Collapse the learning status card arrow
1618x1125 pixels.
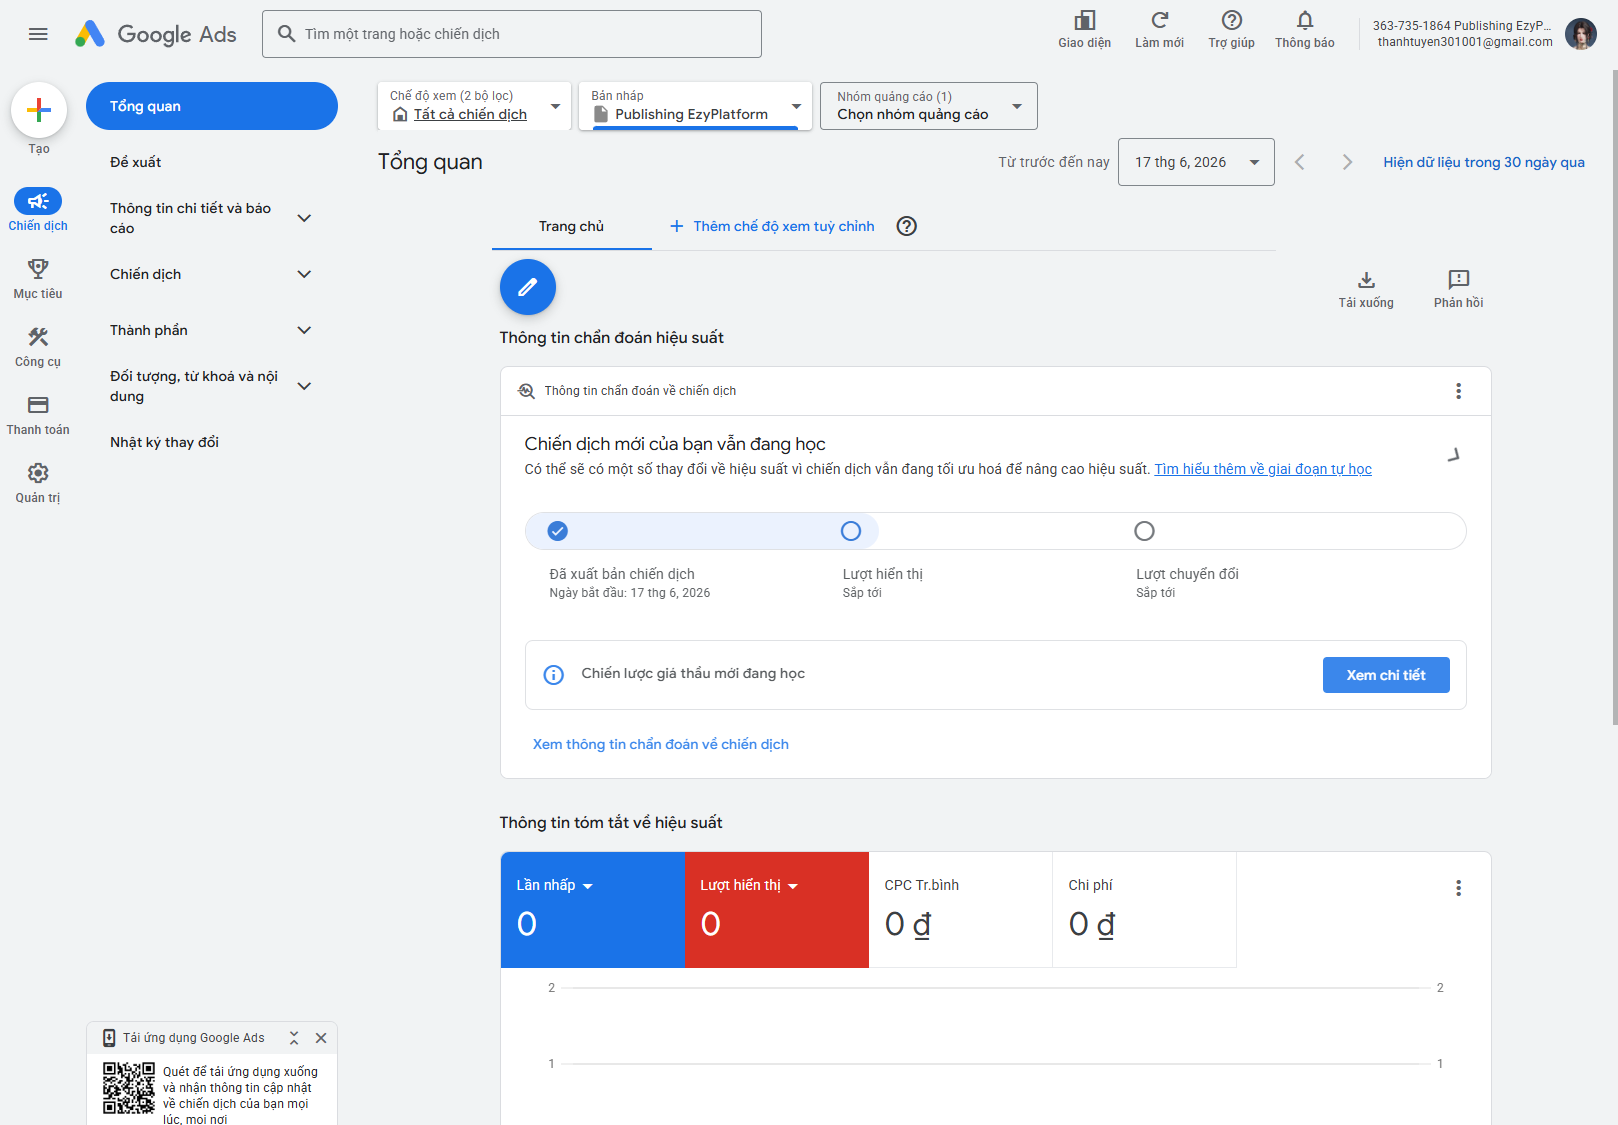click(1453, 455)
